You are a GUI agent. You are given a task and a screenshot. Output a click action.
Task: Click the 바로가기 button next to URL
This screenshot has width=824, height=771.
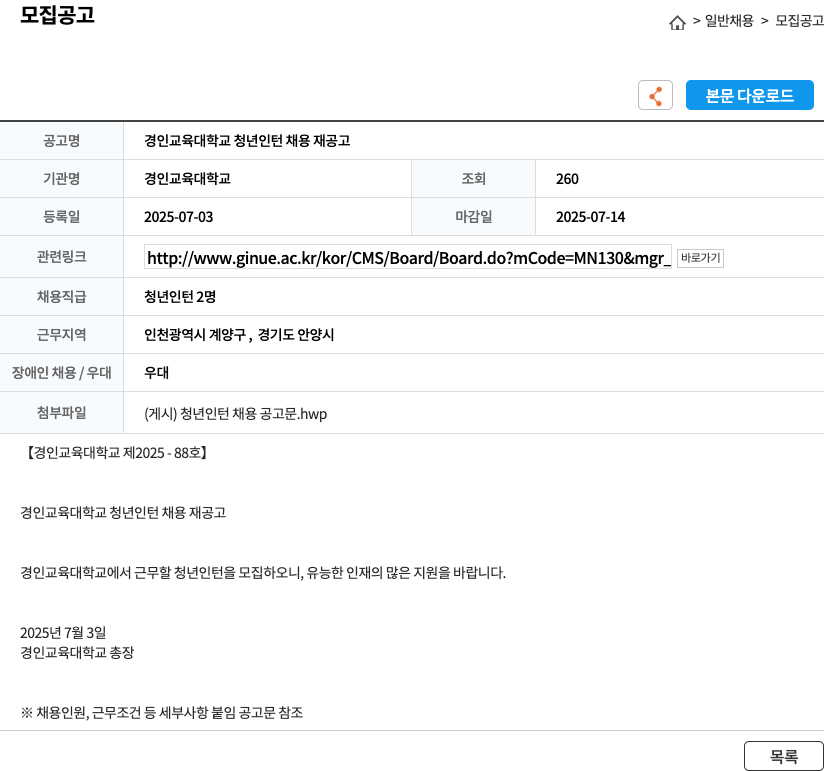click(x=700, y=258)
